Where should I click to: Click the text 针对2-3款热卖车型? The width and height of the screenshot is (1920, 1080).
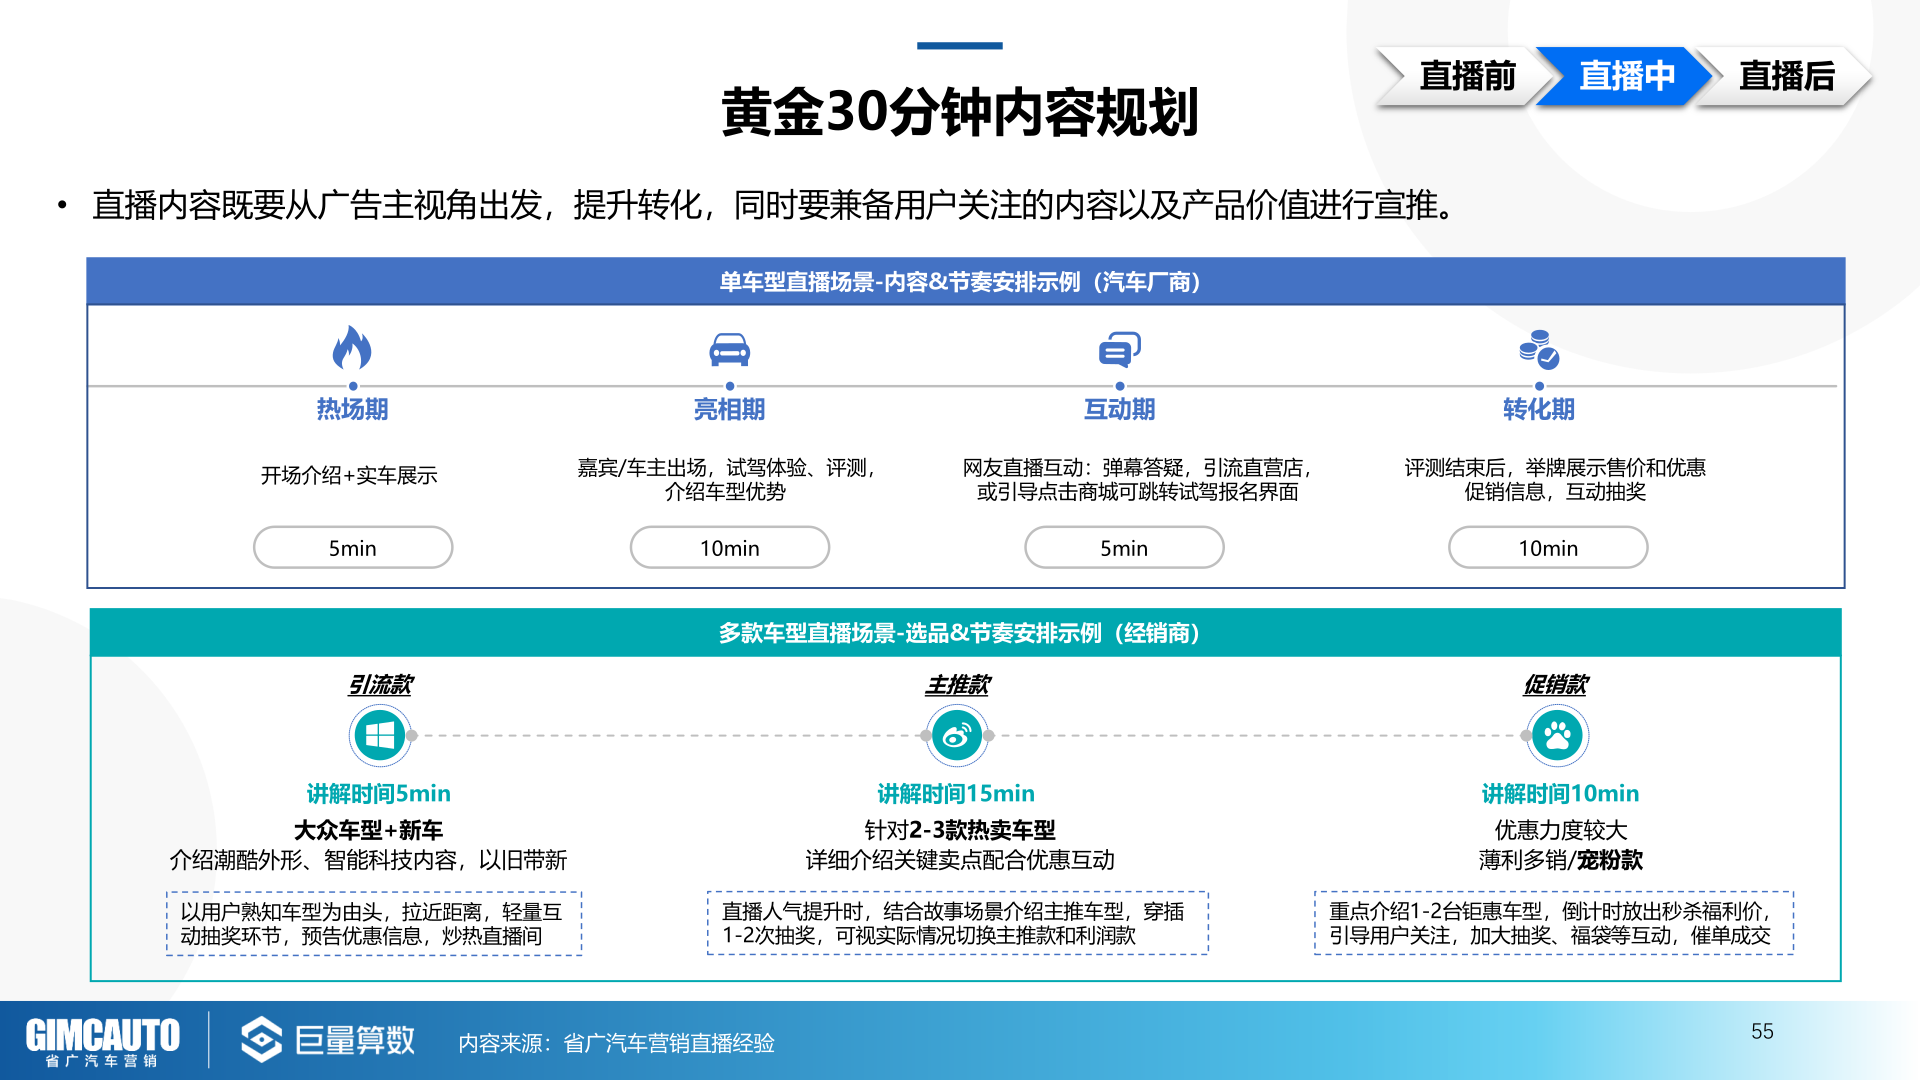[960, 830]
